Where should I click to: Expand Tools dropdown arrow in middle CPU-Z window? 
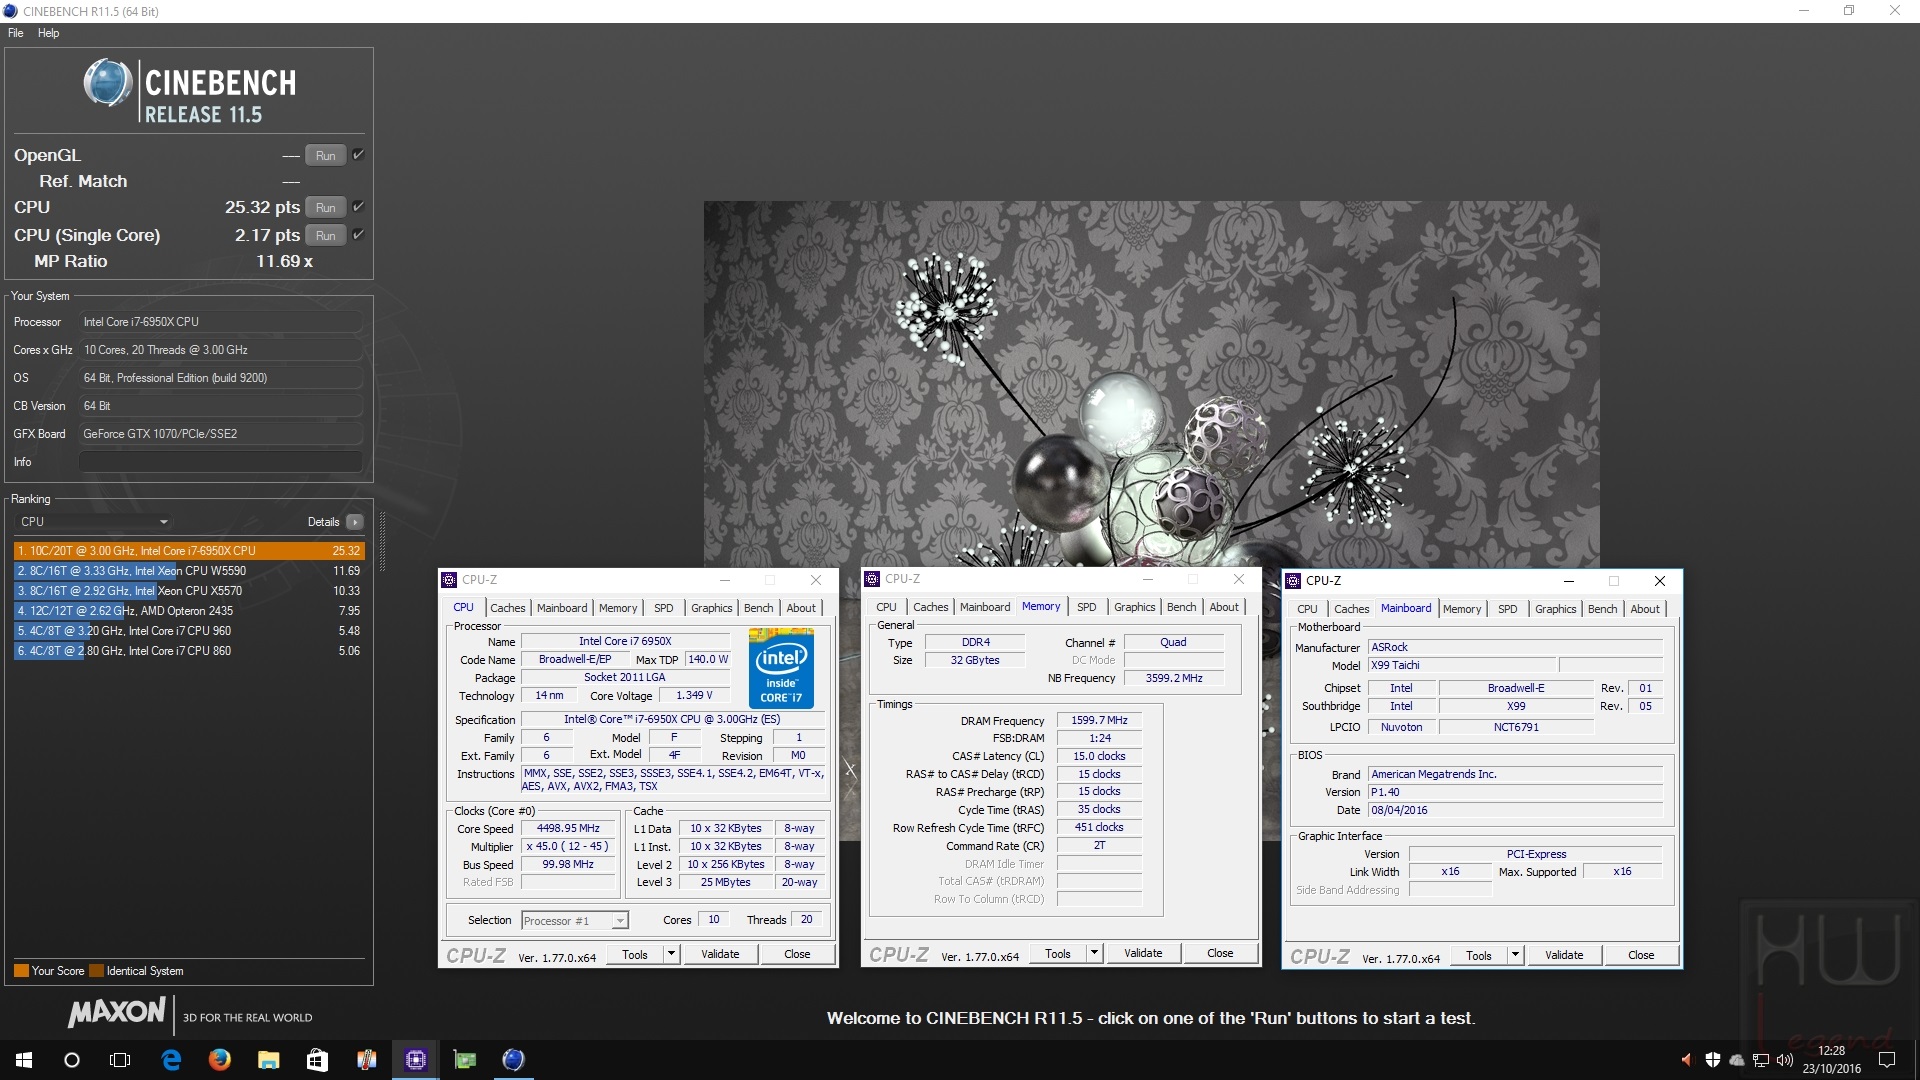(1095, 953)
